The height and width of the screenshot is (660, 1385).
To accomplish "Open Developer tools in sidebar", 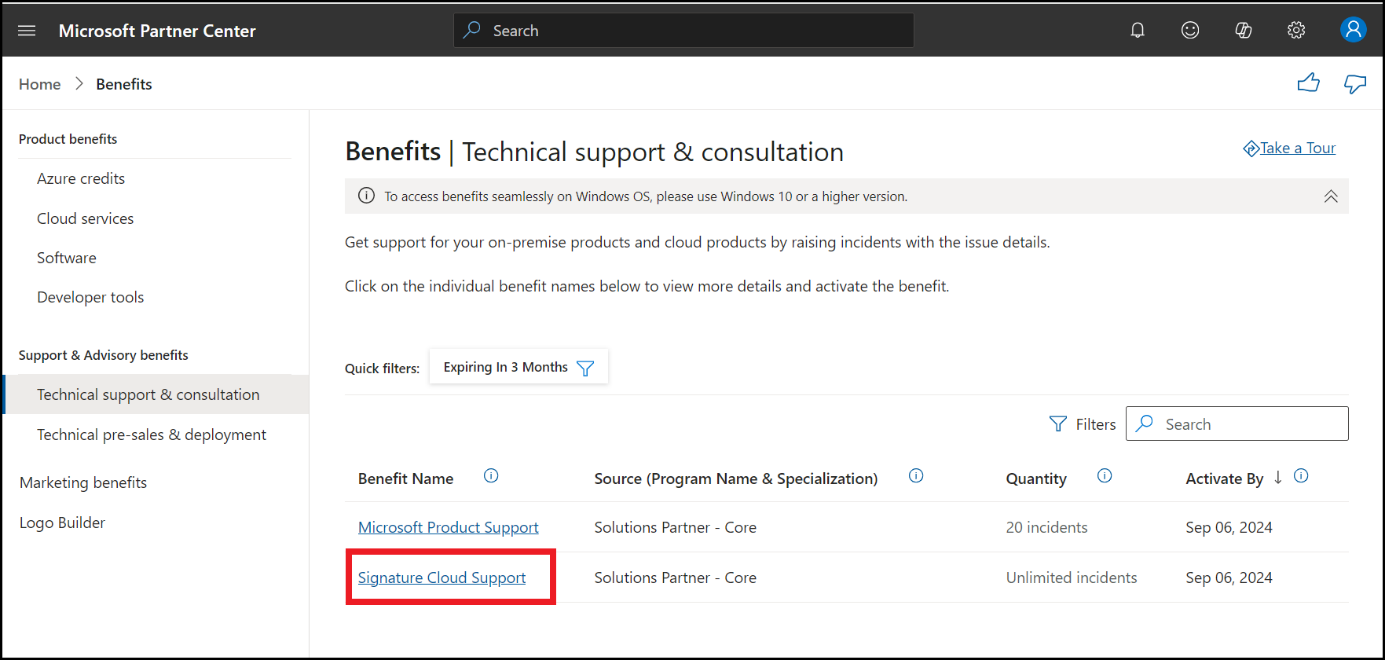I will [x=90, y=297].
